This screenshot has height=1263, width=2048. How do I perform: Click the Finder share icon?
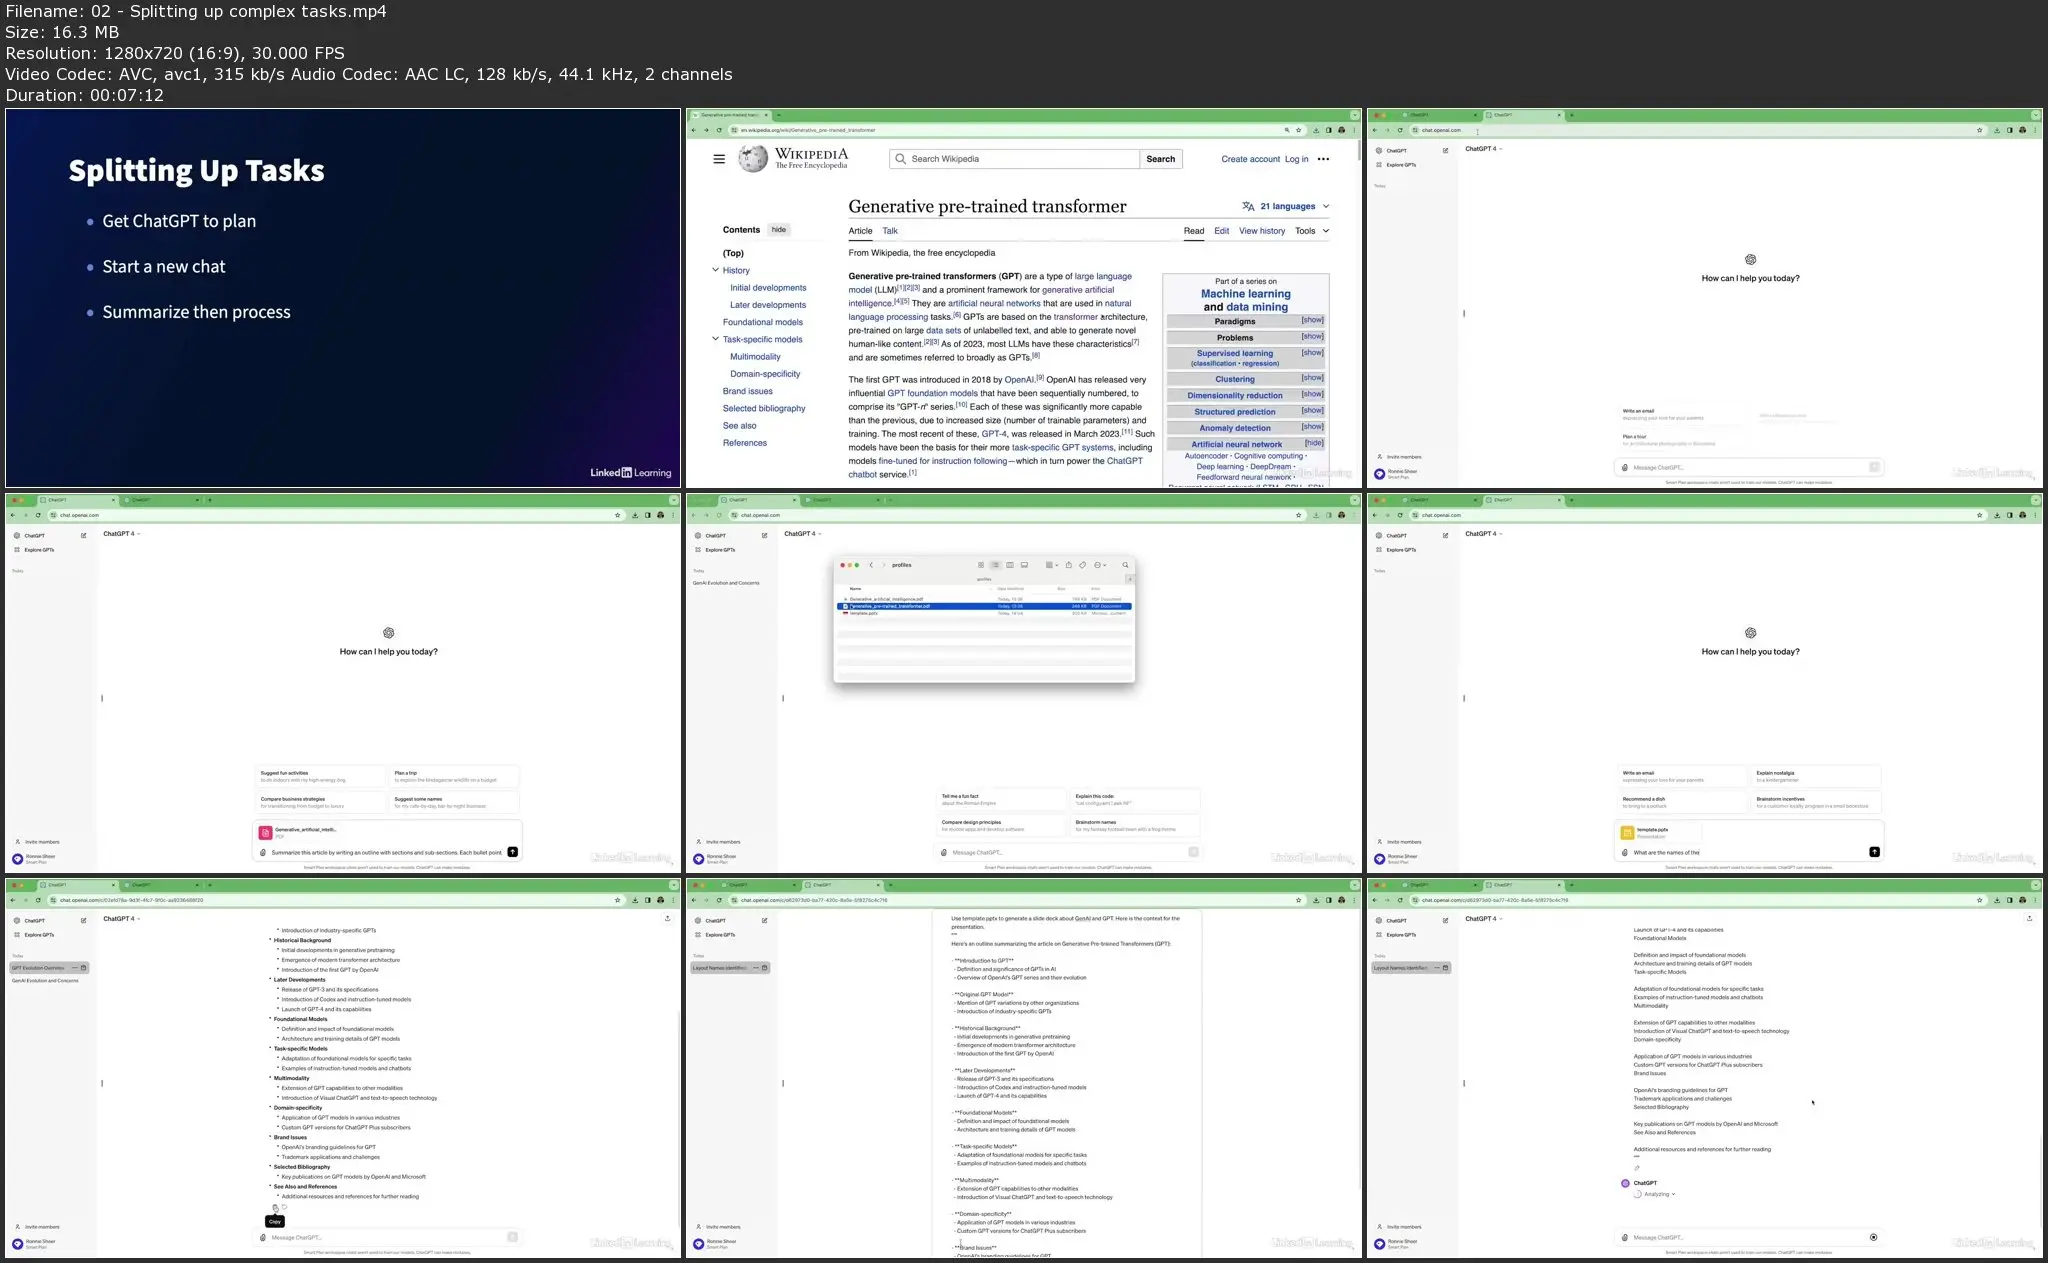coord(1068,565)
